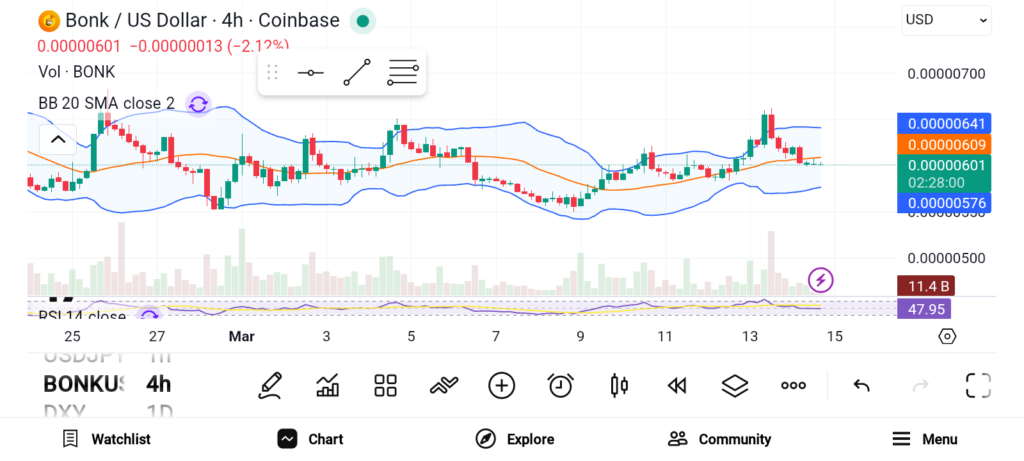This screenshot has height=461, width=1024.
Task: Select the trend line drawing tool
Action: pyautogui.click(x=357, y=73)
